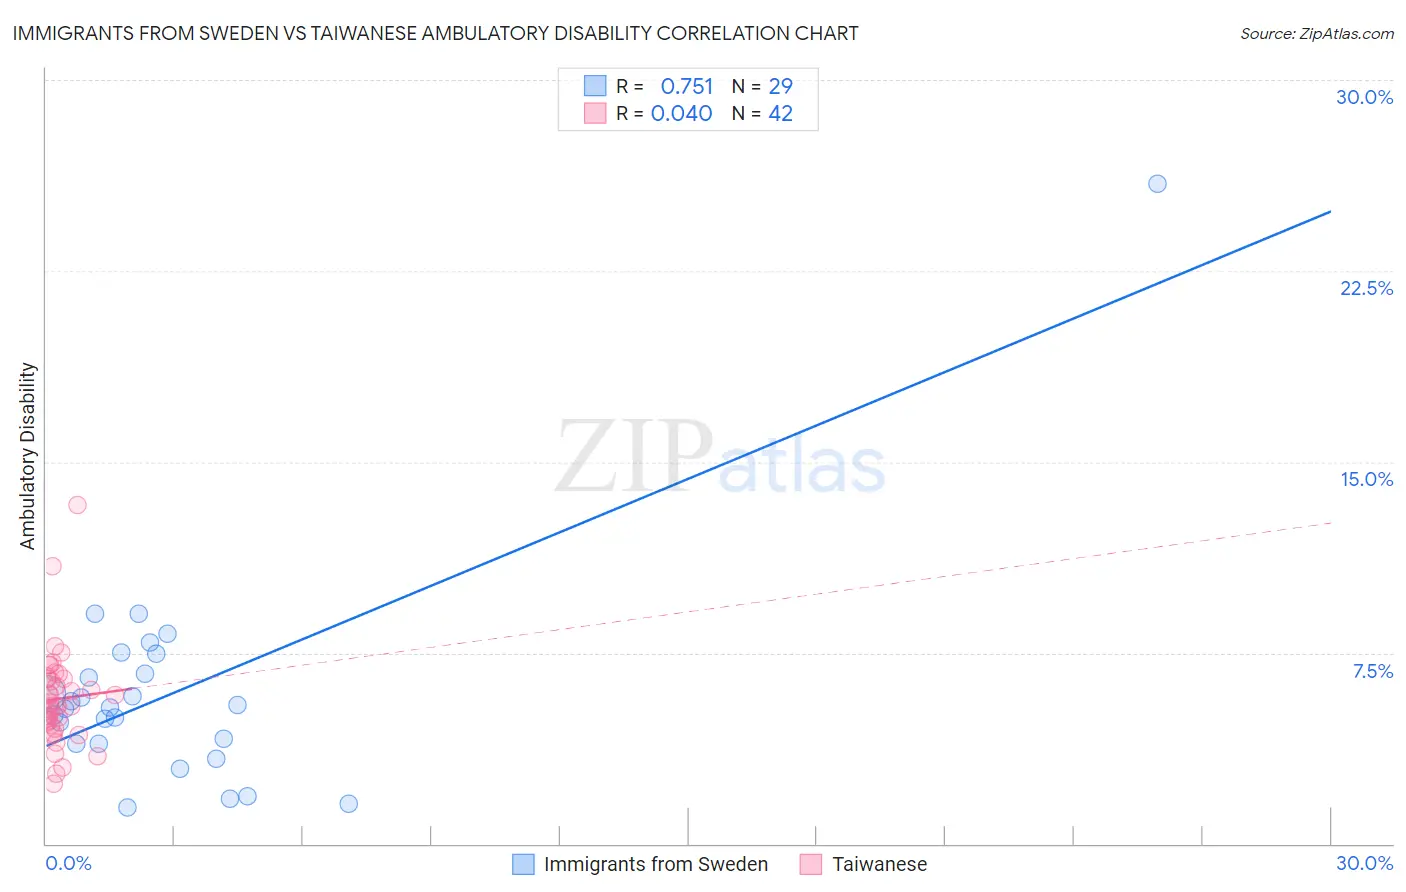Click the pink Taiwanese legend swatch

(811, 864)
